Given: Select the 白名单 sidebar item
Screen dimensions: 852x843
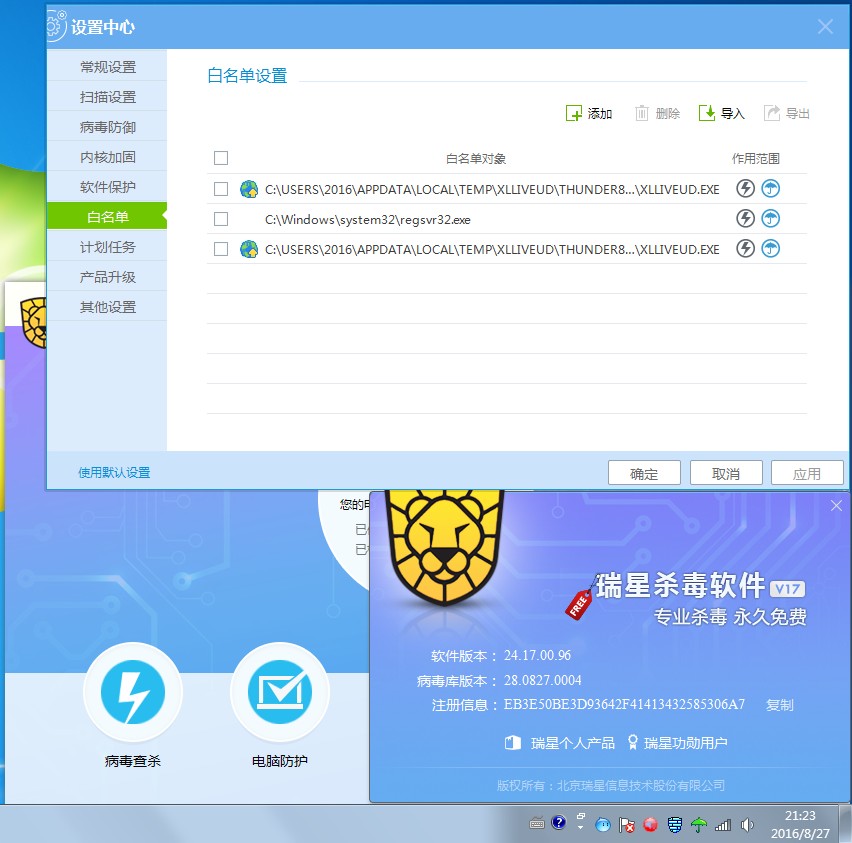Looking at the screenshot, I should (x=107, y=216).
